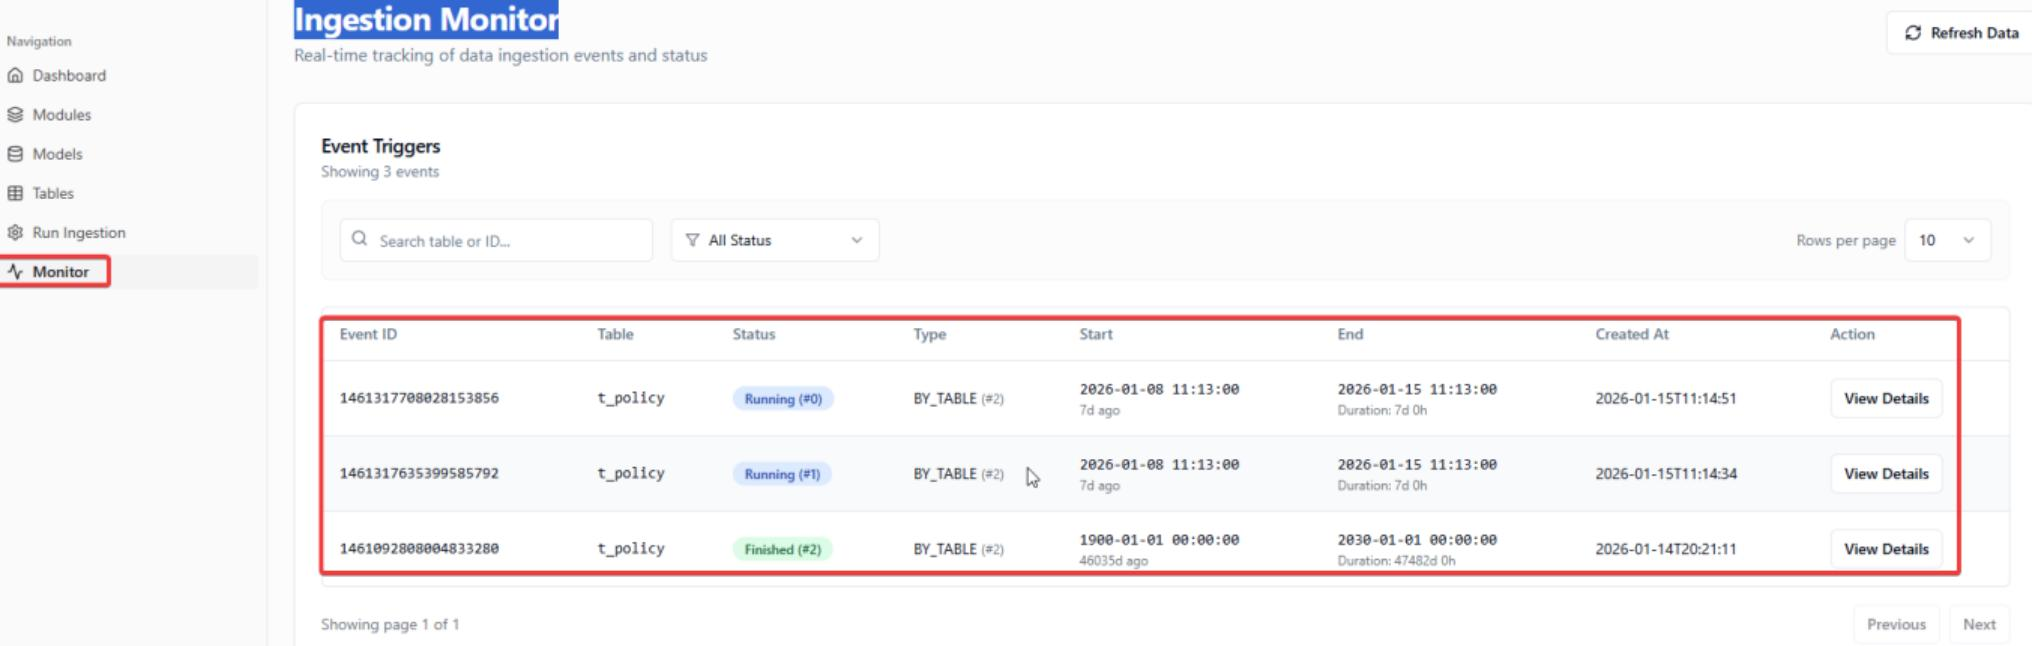Image resolution: width=2032 pixels, height=646 pixels.
Task: Click the Models database icon
Action: pyautogui.click(x=15, y=154)
